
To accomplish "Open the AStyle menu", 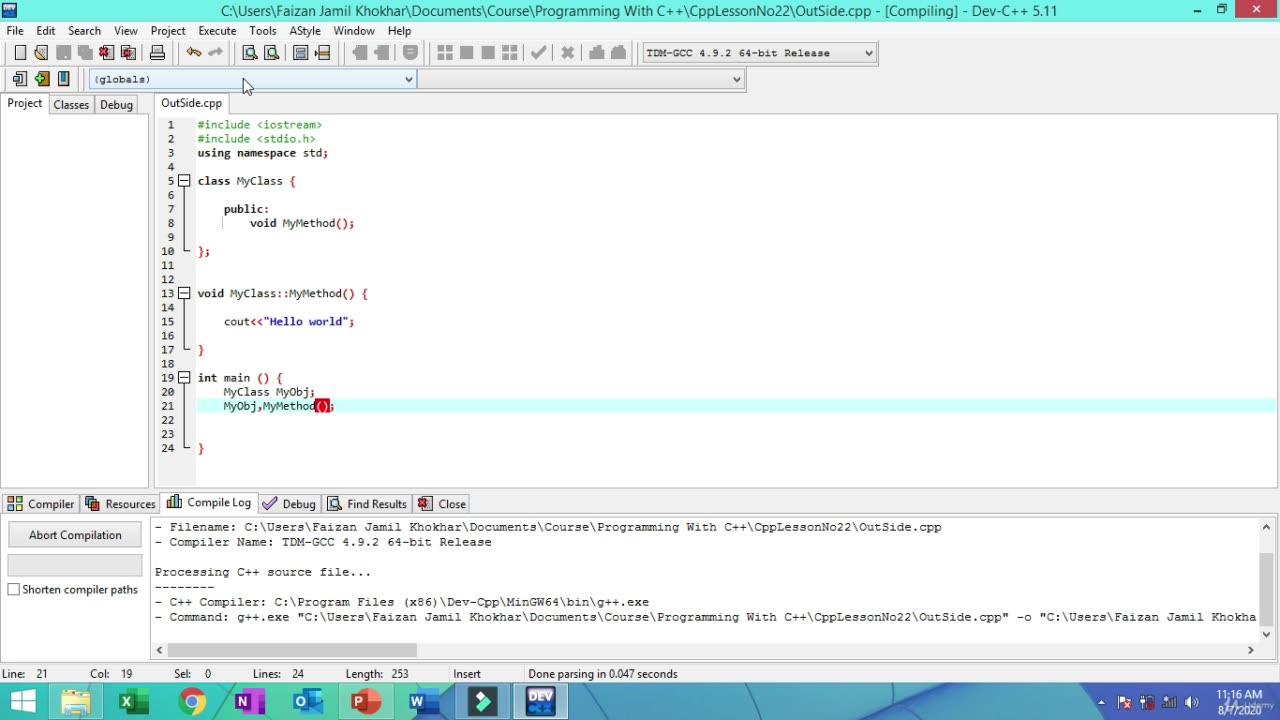I will coord(305,31).
